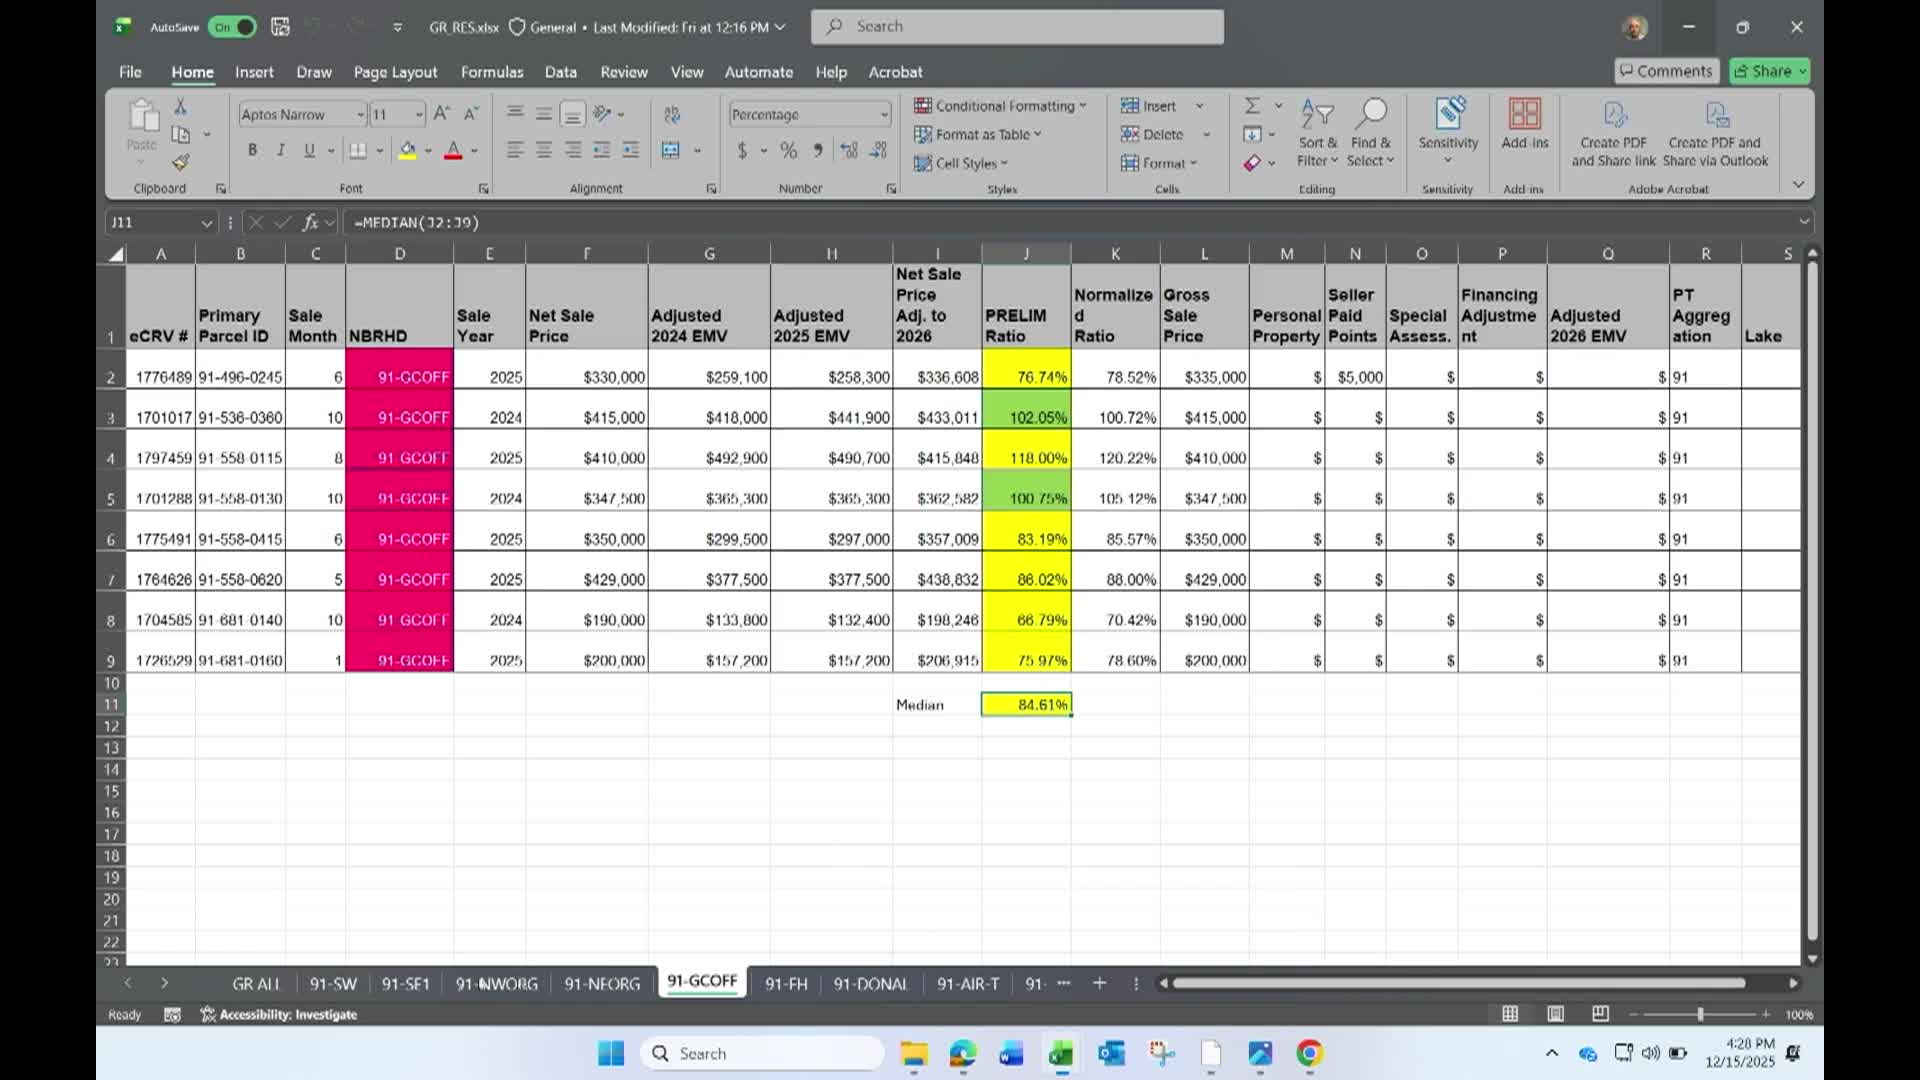Screen dimensions: 1920x1080
Task: Open the Formulas ribbon tab
Action: pyautogui.click(x=491, y=72)
